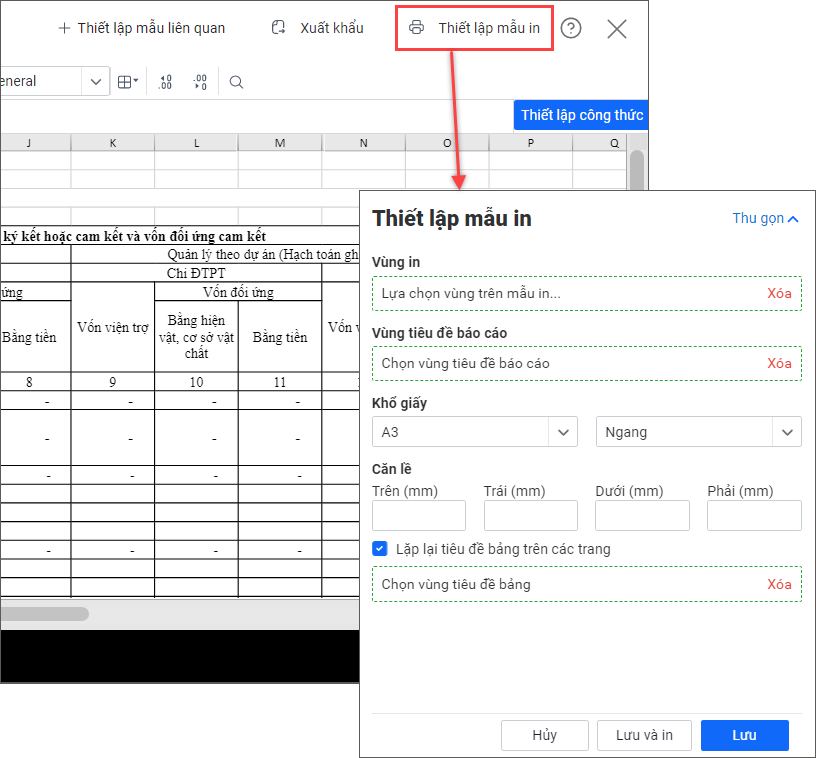Screen dimensions: 816x758
Task: Open the Ngang orientation dropdown
Action: (x=698, y=432)
